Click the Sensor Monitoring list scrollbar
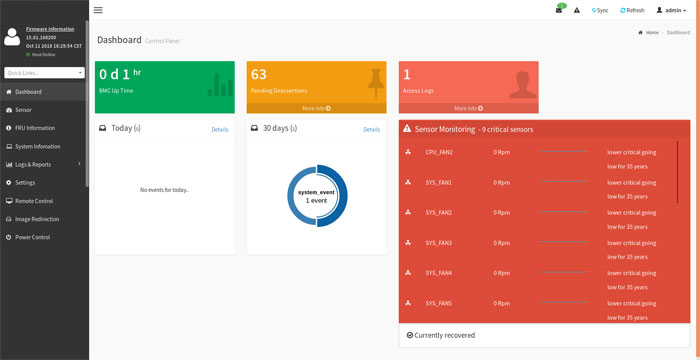Viewport: 700px width, 360px height. tap(678, 172)
